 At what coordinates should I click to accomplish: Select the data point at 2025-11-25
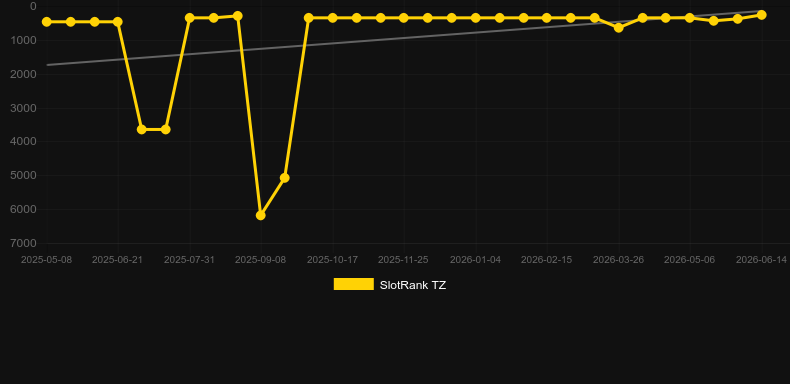(x=404, y=18)
